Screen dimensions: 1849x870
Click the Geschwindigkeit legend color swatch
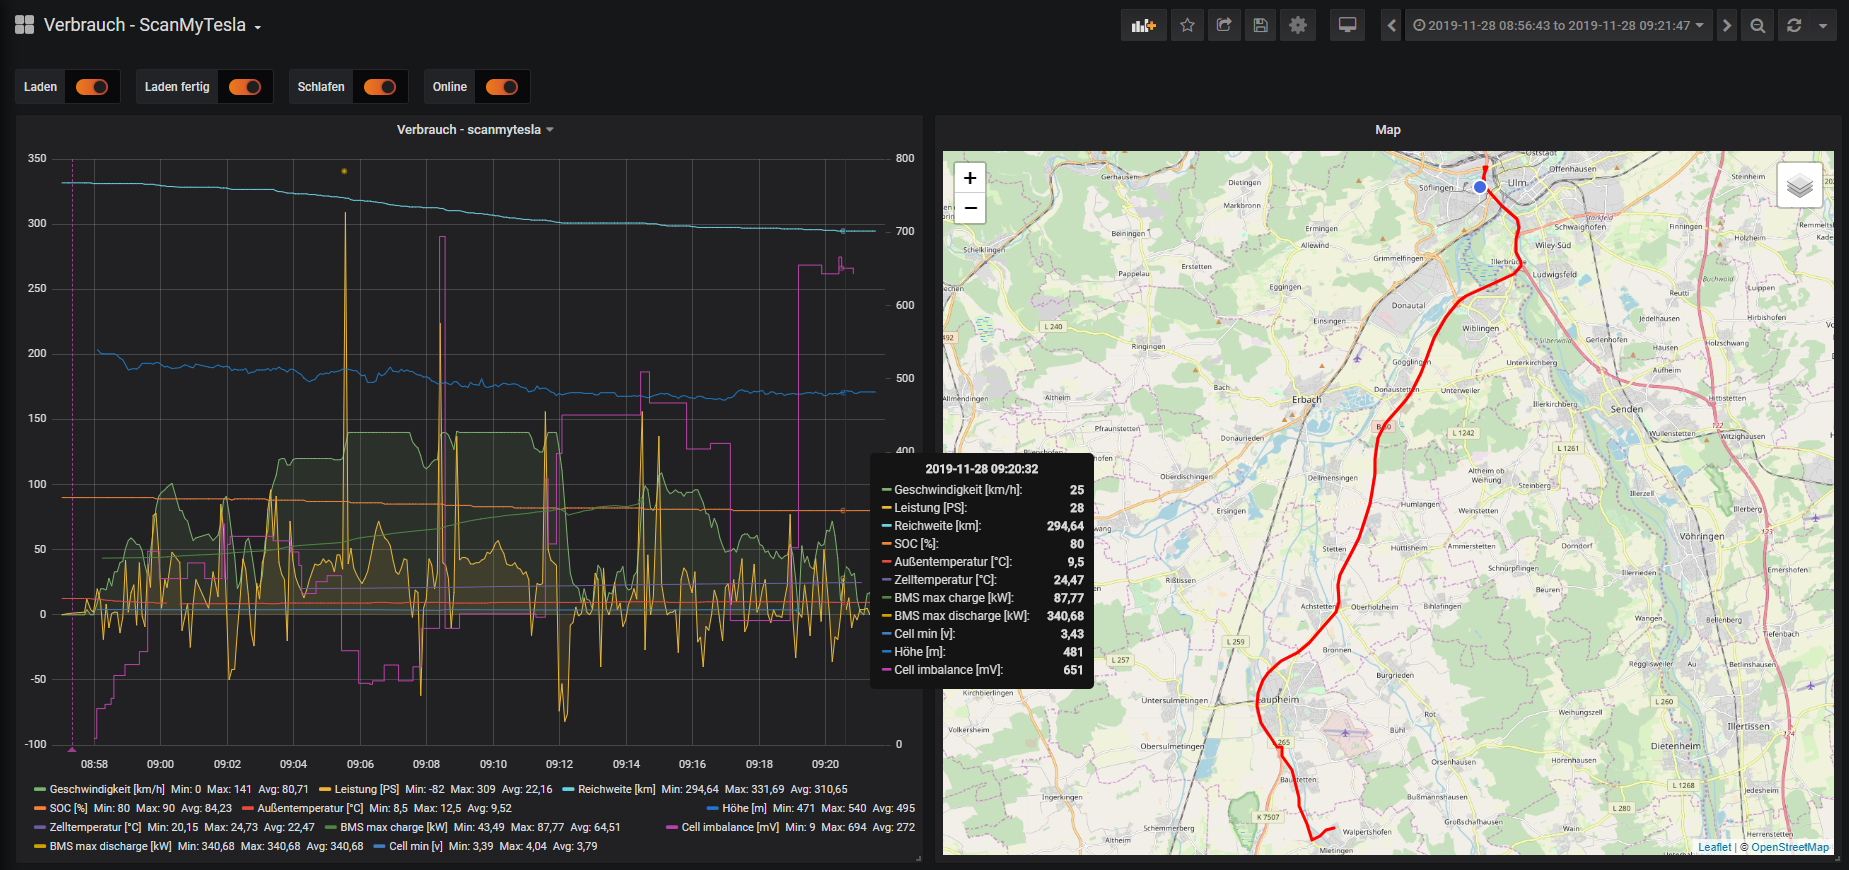[40, 789]
